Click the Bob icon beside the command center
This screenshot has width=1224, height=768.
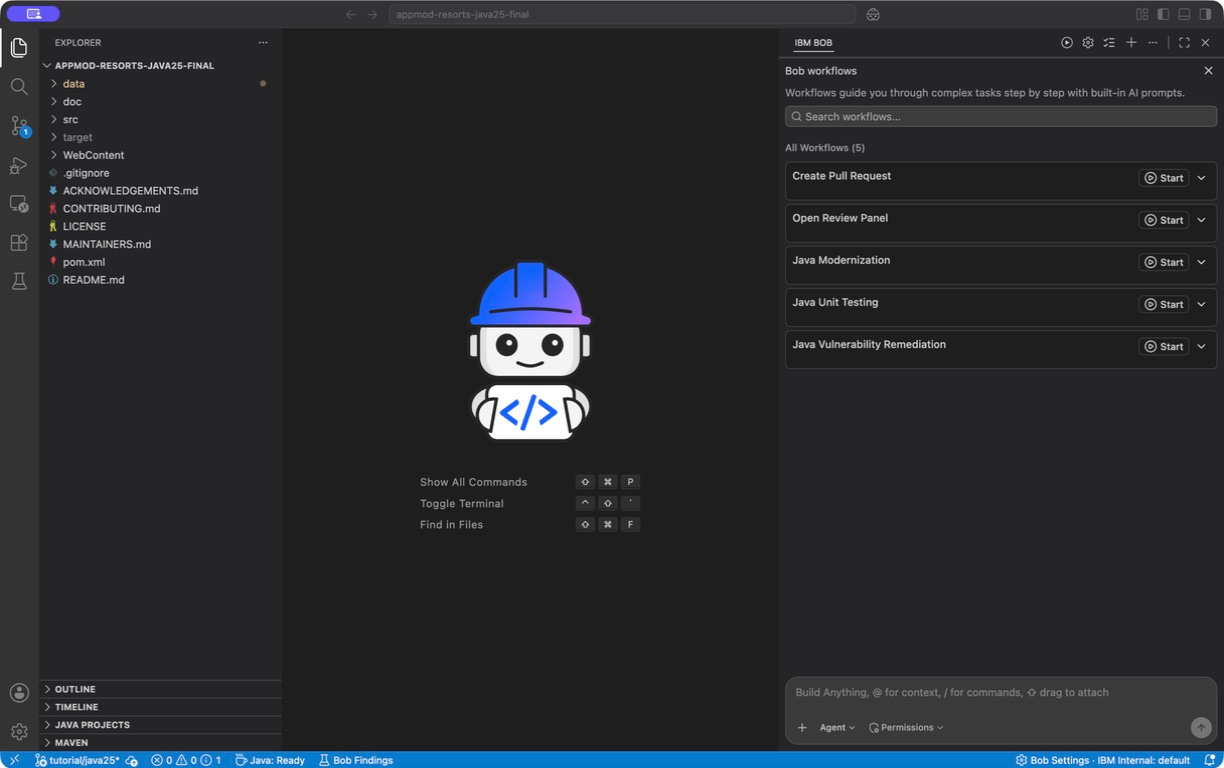(873, 15)
